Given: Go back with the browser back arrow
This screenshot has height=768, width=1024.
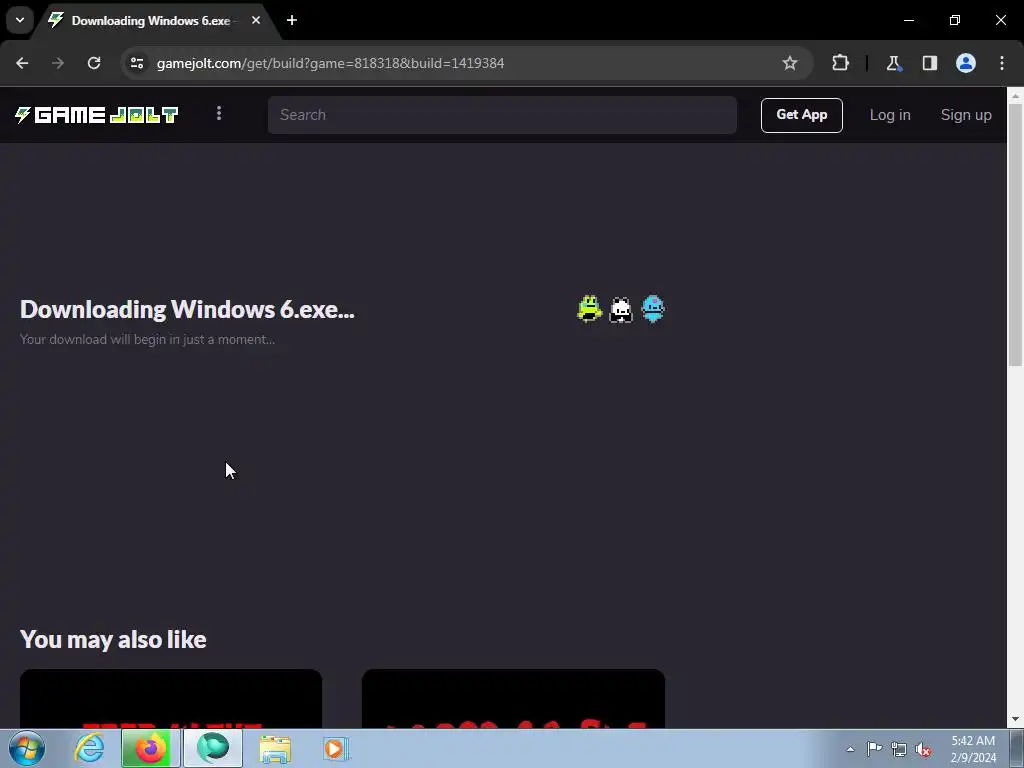Looking at the screenshot, I should coord(22,63).
